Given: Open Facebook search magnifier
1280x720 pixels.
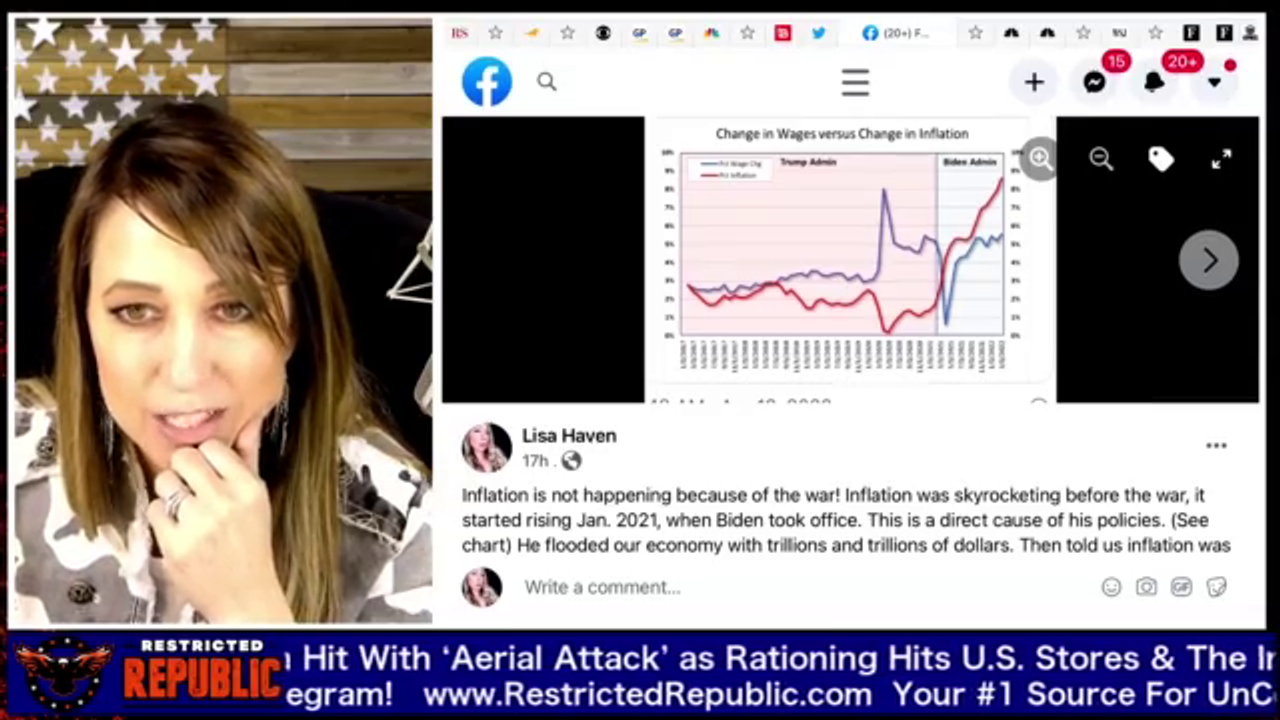Looking at the screenshot, I should [546, 82].
